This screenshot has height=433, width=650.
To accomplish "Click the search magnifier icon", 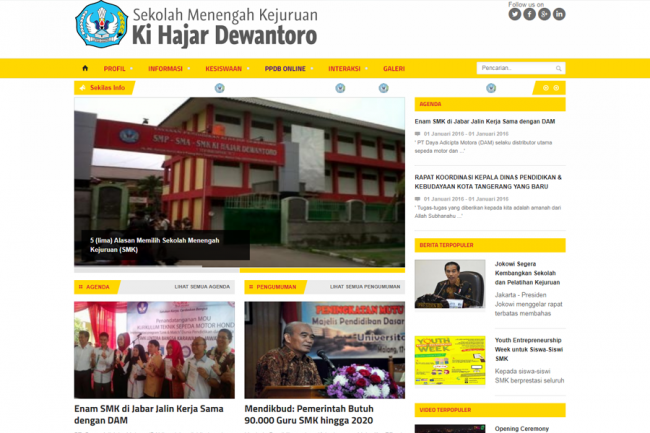I will point(557,68).
